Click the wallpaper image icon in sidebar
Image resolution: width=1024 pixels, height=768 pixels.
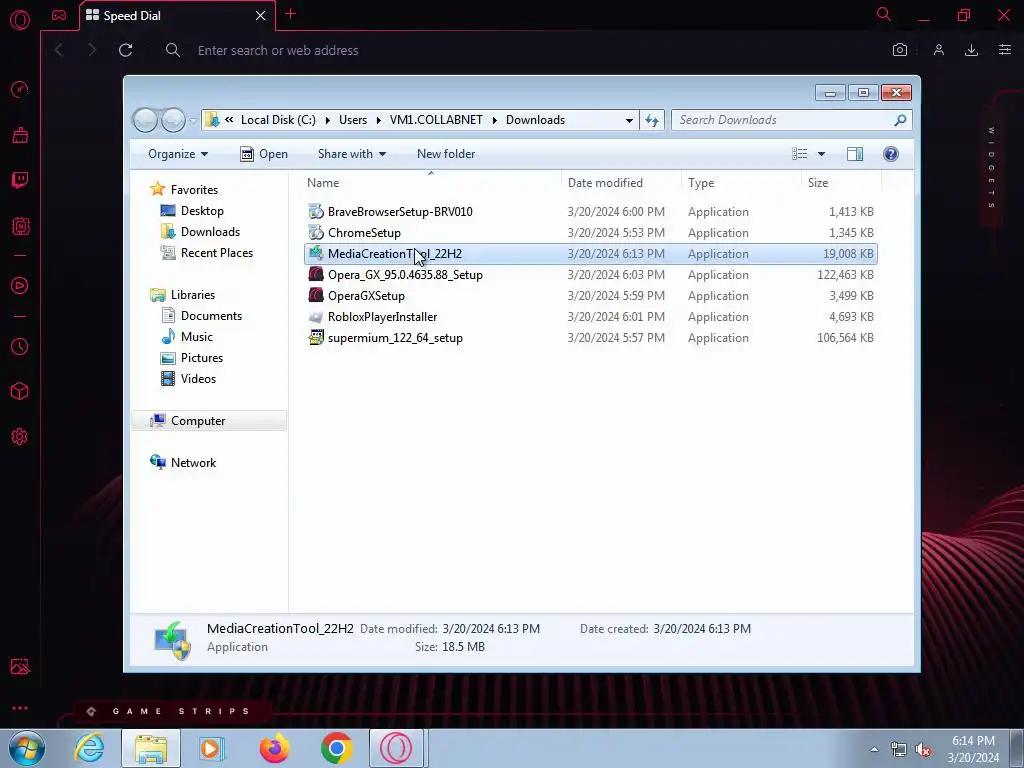(20, 666)
